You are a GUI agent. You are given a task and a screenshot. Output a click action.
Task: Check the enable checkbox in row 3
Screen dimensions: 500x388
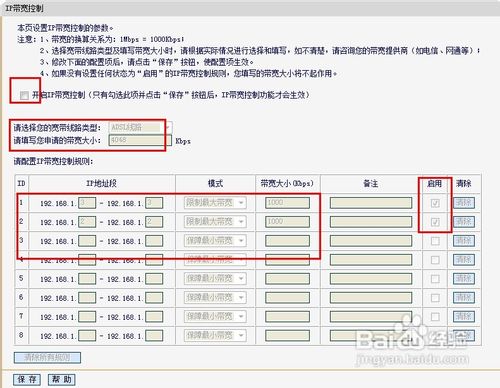click(x=435, y=241)
